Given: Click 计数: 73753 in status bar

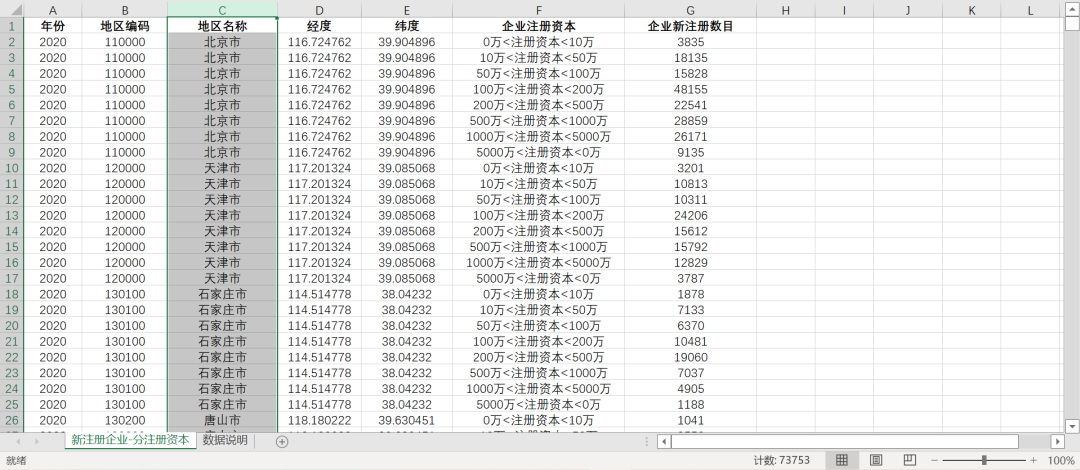Looking at the screenshot, I should (781, 460).
